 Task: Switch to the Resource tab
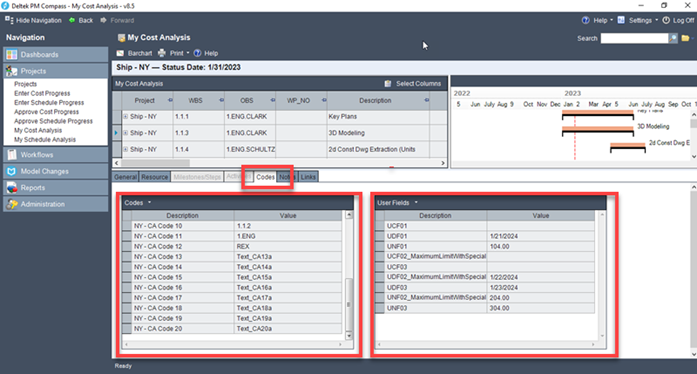point(154,177)
